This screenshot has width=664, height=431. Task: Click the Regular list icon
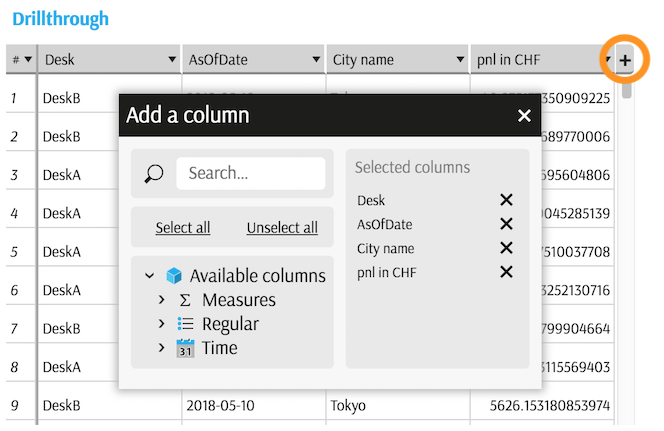click(x=185, y=324)
